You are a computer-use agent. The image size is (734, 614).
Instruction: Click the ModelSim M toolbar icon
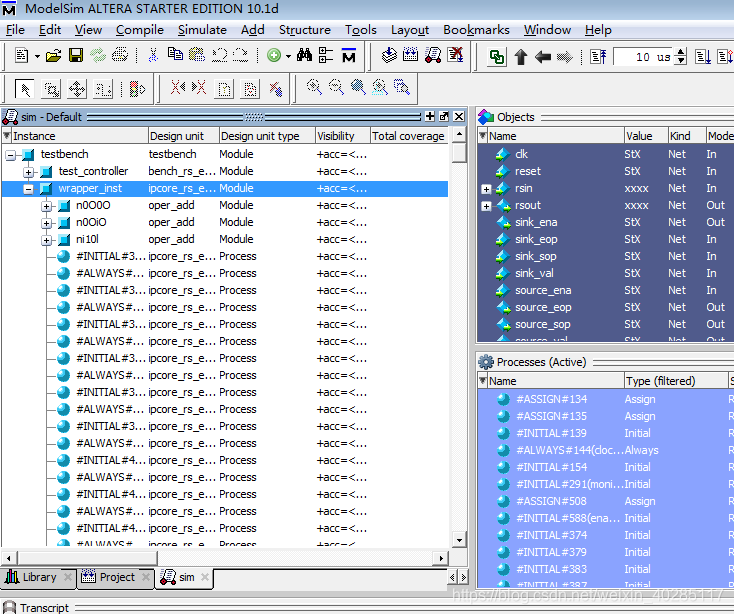(x=349, y=55)
